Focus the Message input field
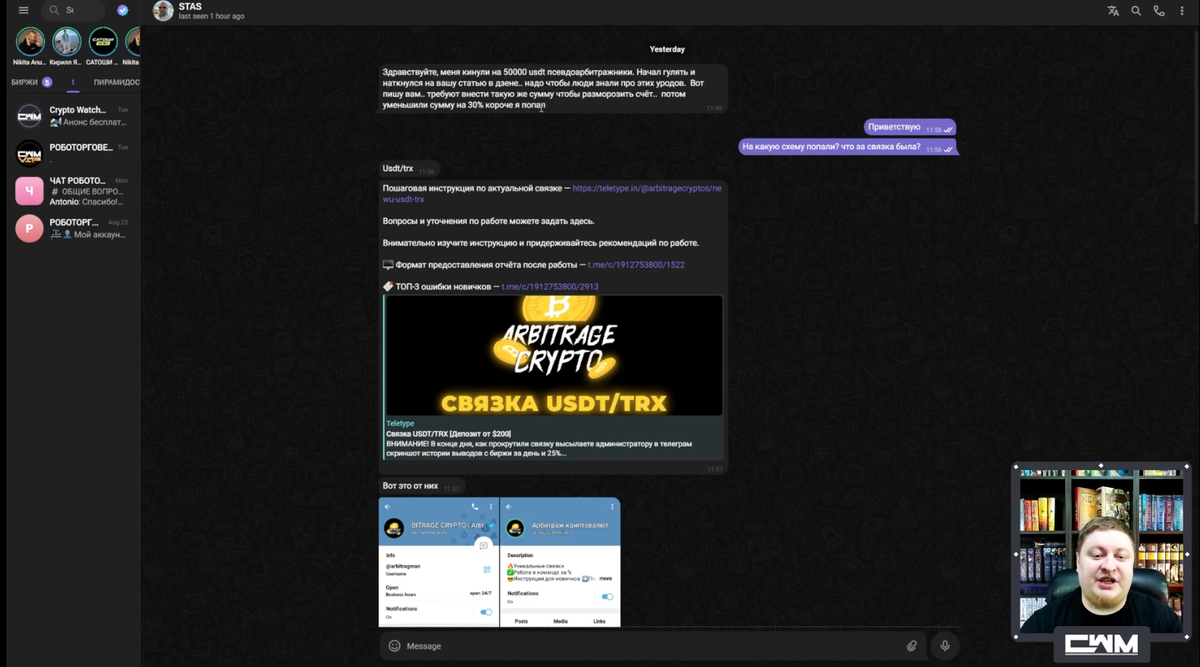Image resolution: width=1200 pixels, height=667 pixels. point(650,646)
